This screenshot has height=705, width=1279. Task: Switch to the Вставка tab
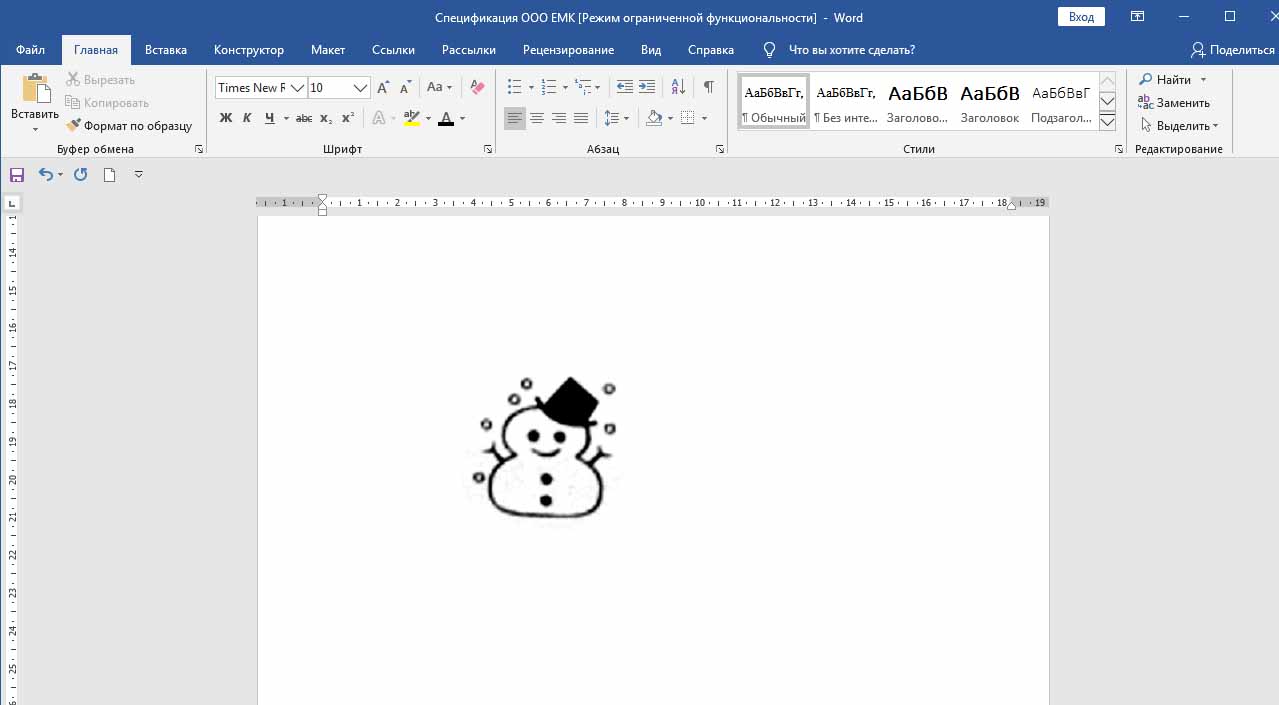166,50
